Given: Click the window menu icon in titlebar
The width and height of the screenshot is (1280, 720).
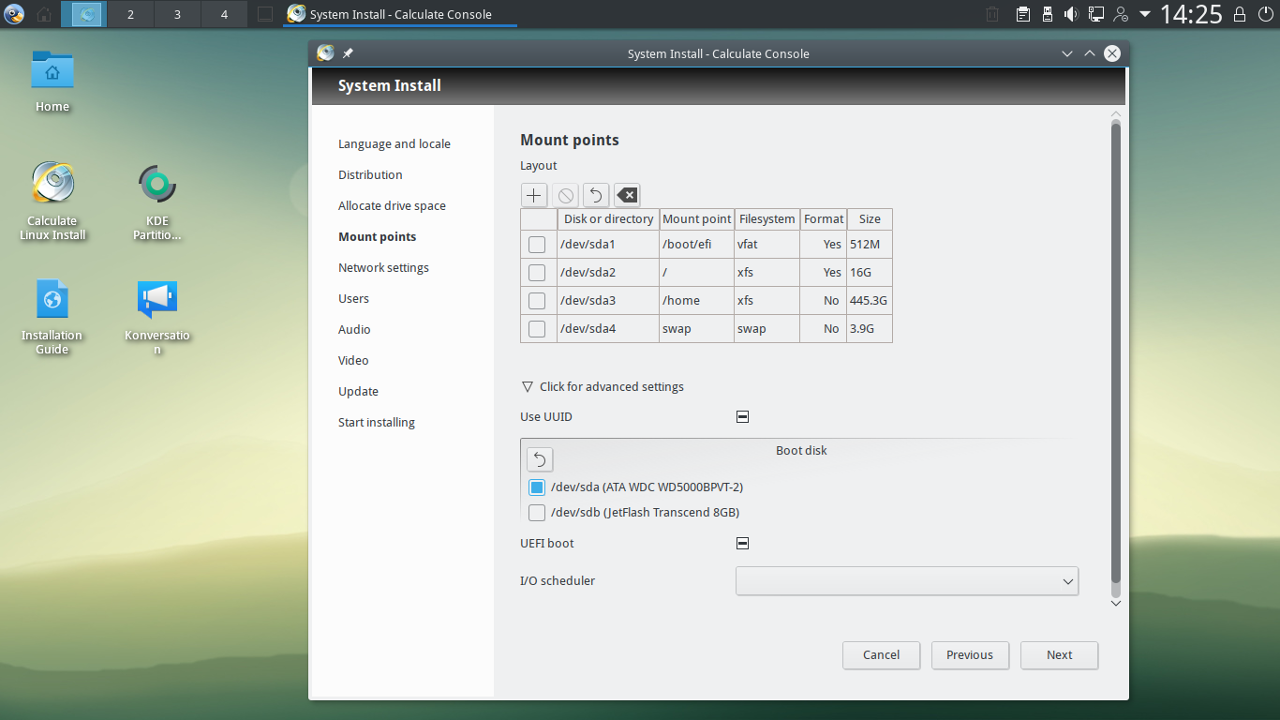Looking at the screenshot, I should 325,53.
